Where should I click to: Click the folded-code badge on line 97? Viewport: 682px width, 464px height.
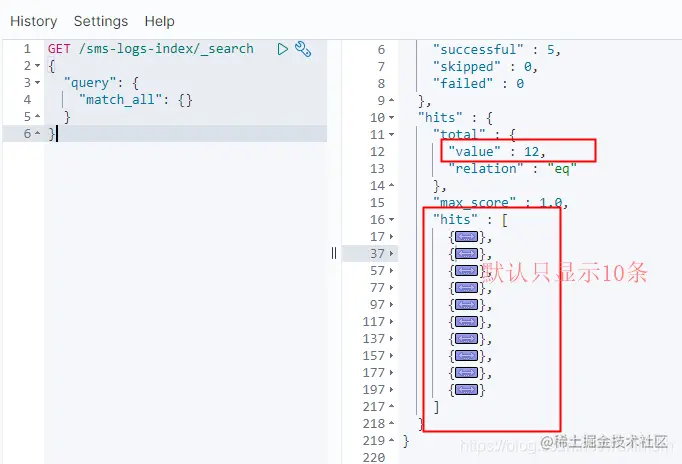pos(467,304)
